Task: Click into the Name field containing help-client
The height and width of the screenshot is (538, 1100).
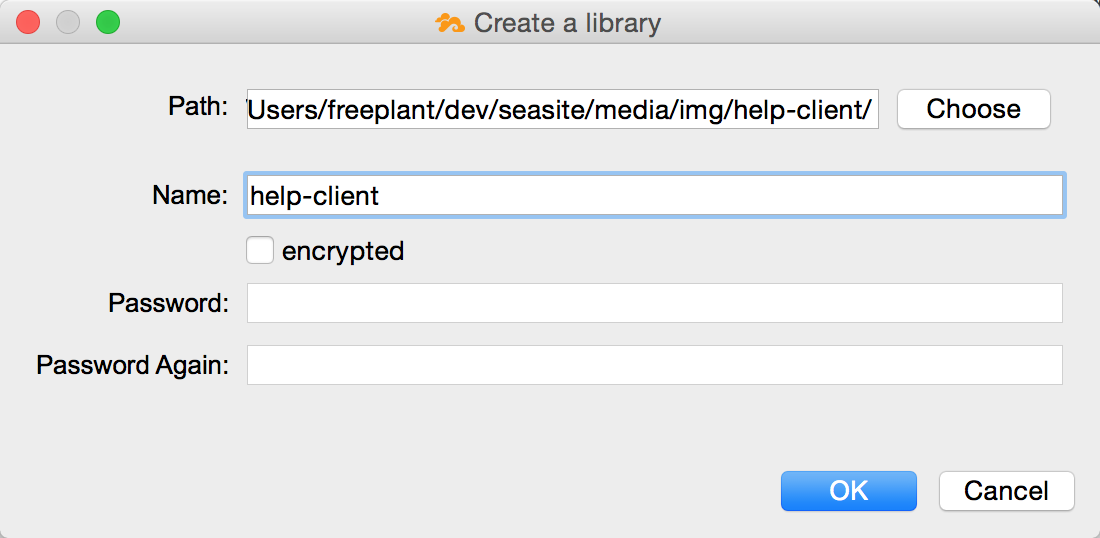Action: [x=654, y=195]
